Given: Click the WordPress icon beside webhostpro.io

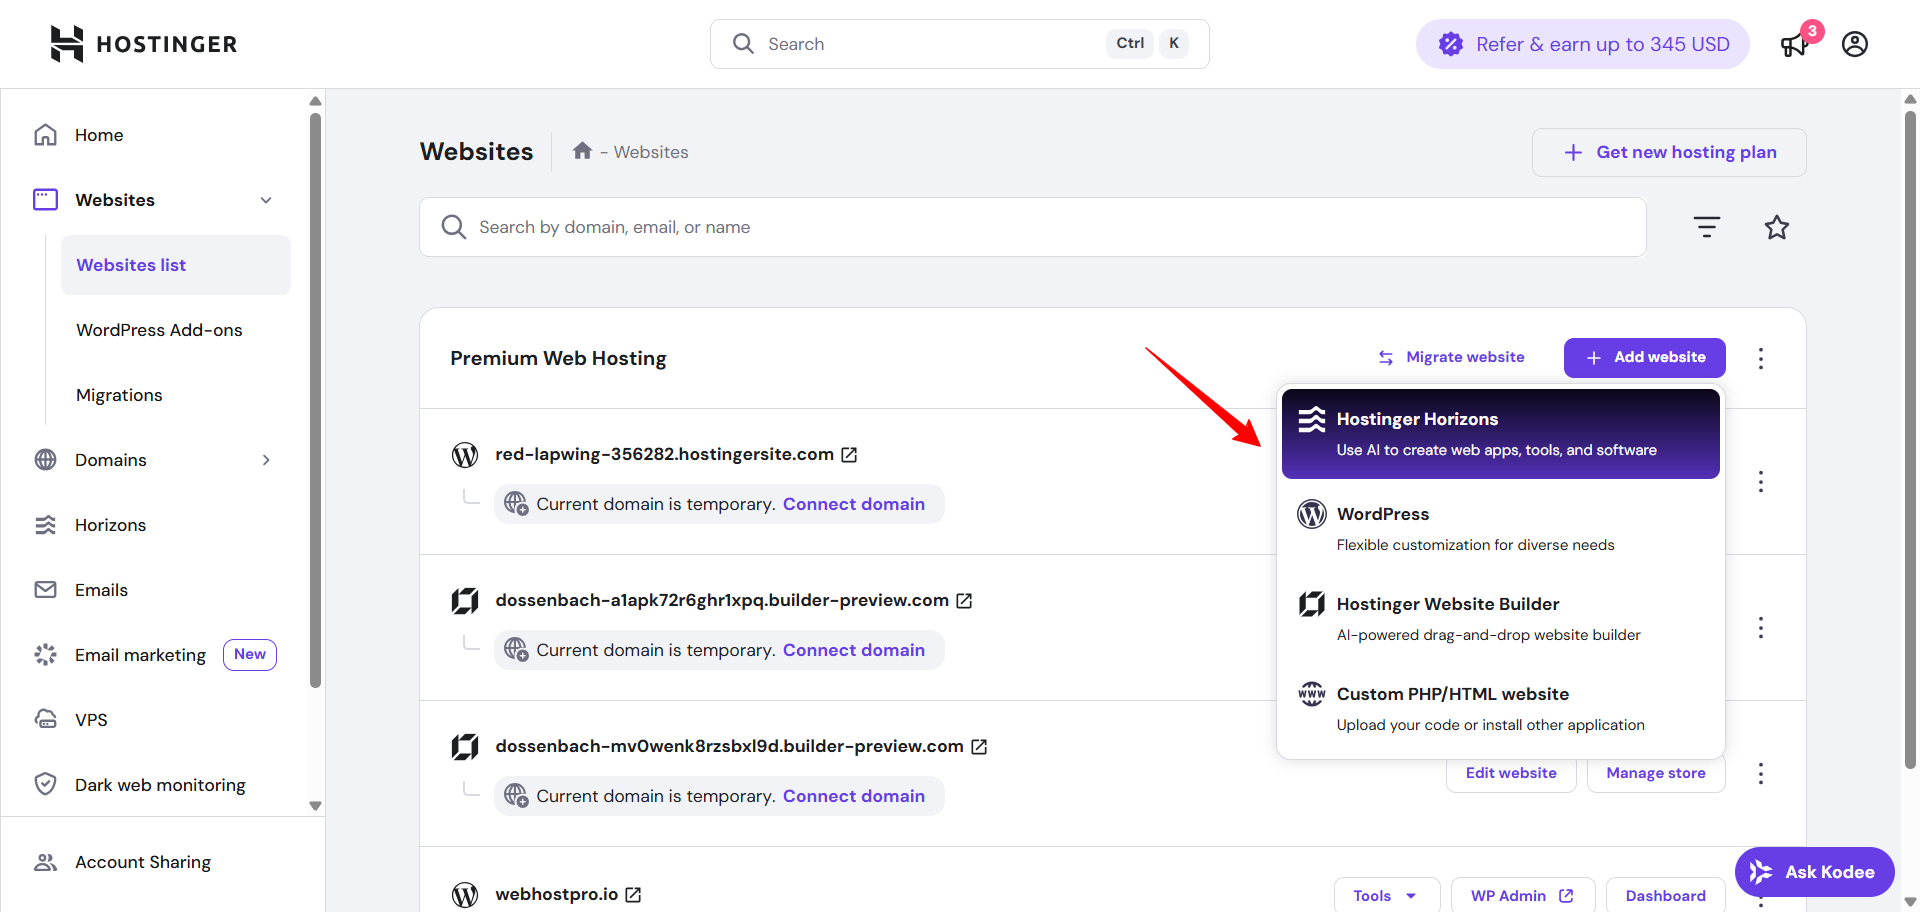Looking at the screenshot, I should [465, 895].
